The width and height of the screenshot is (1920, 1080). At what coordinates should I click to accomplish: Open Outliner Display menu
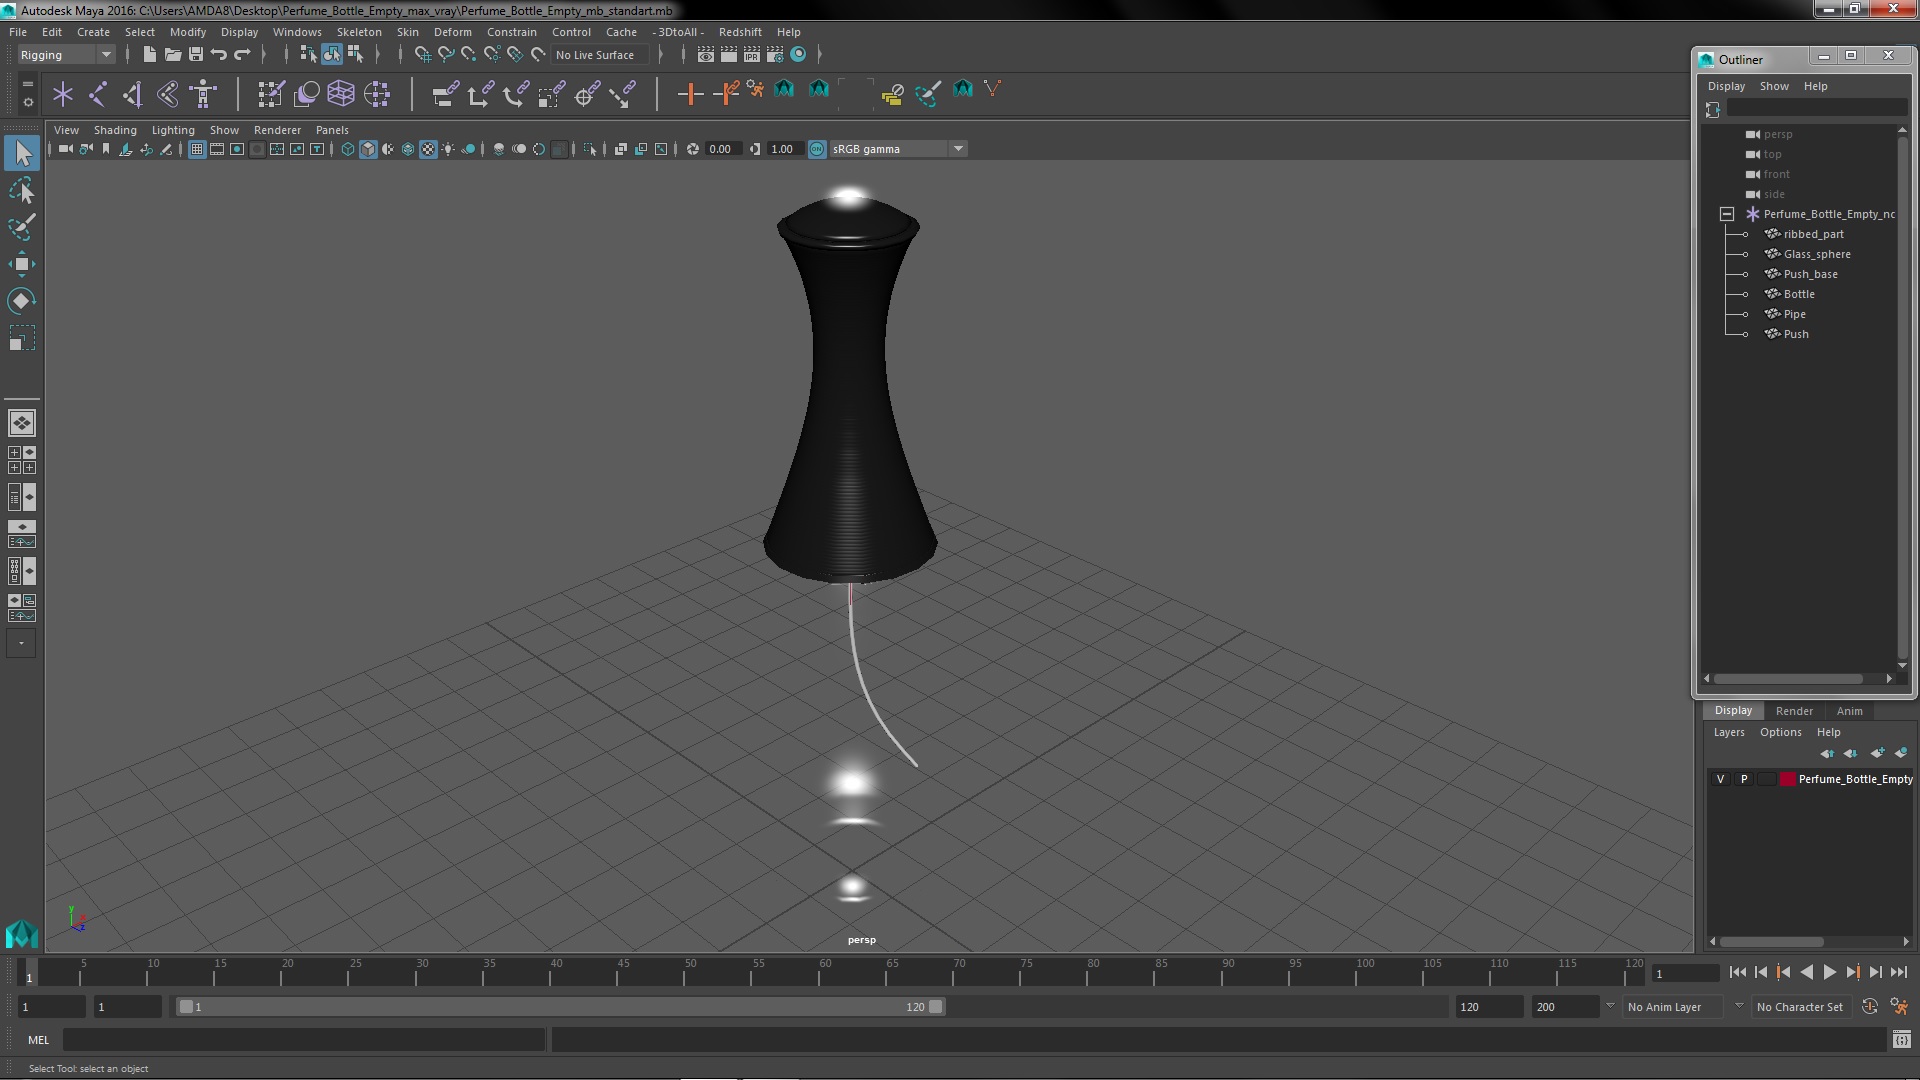[x=1726, y=86]
